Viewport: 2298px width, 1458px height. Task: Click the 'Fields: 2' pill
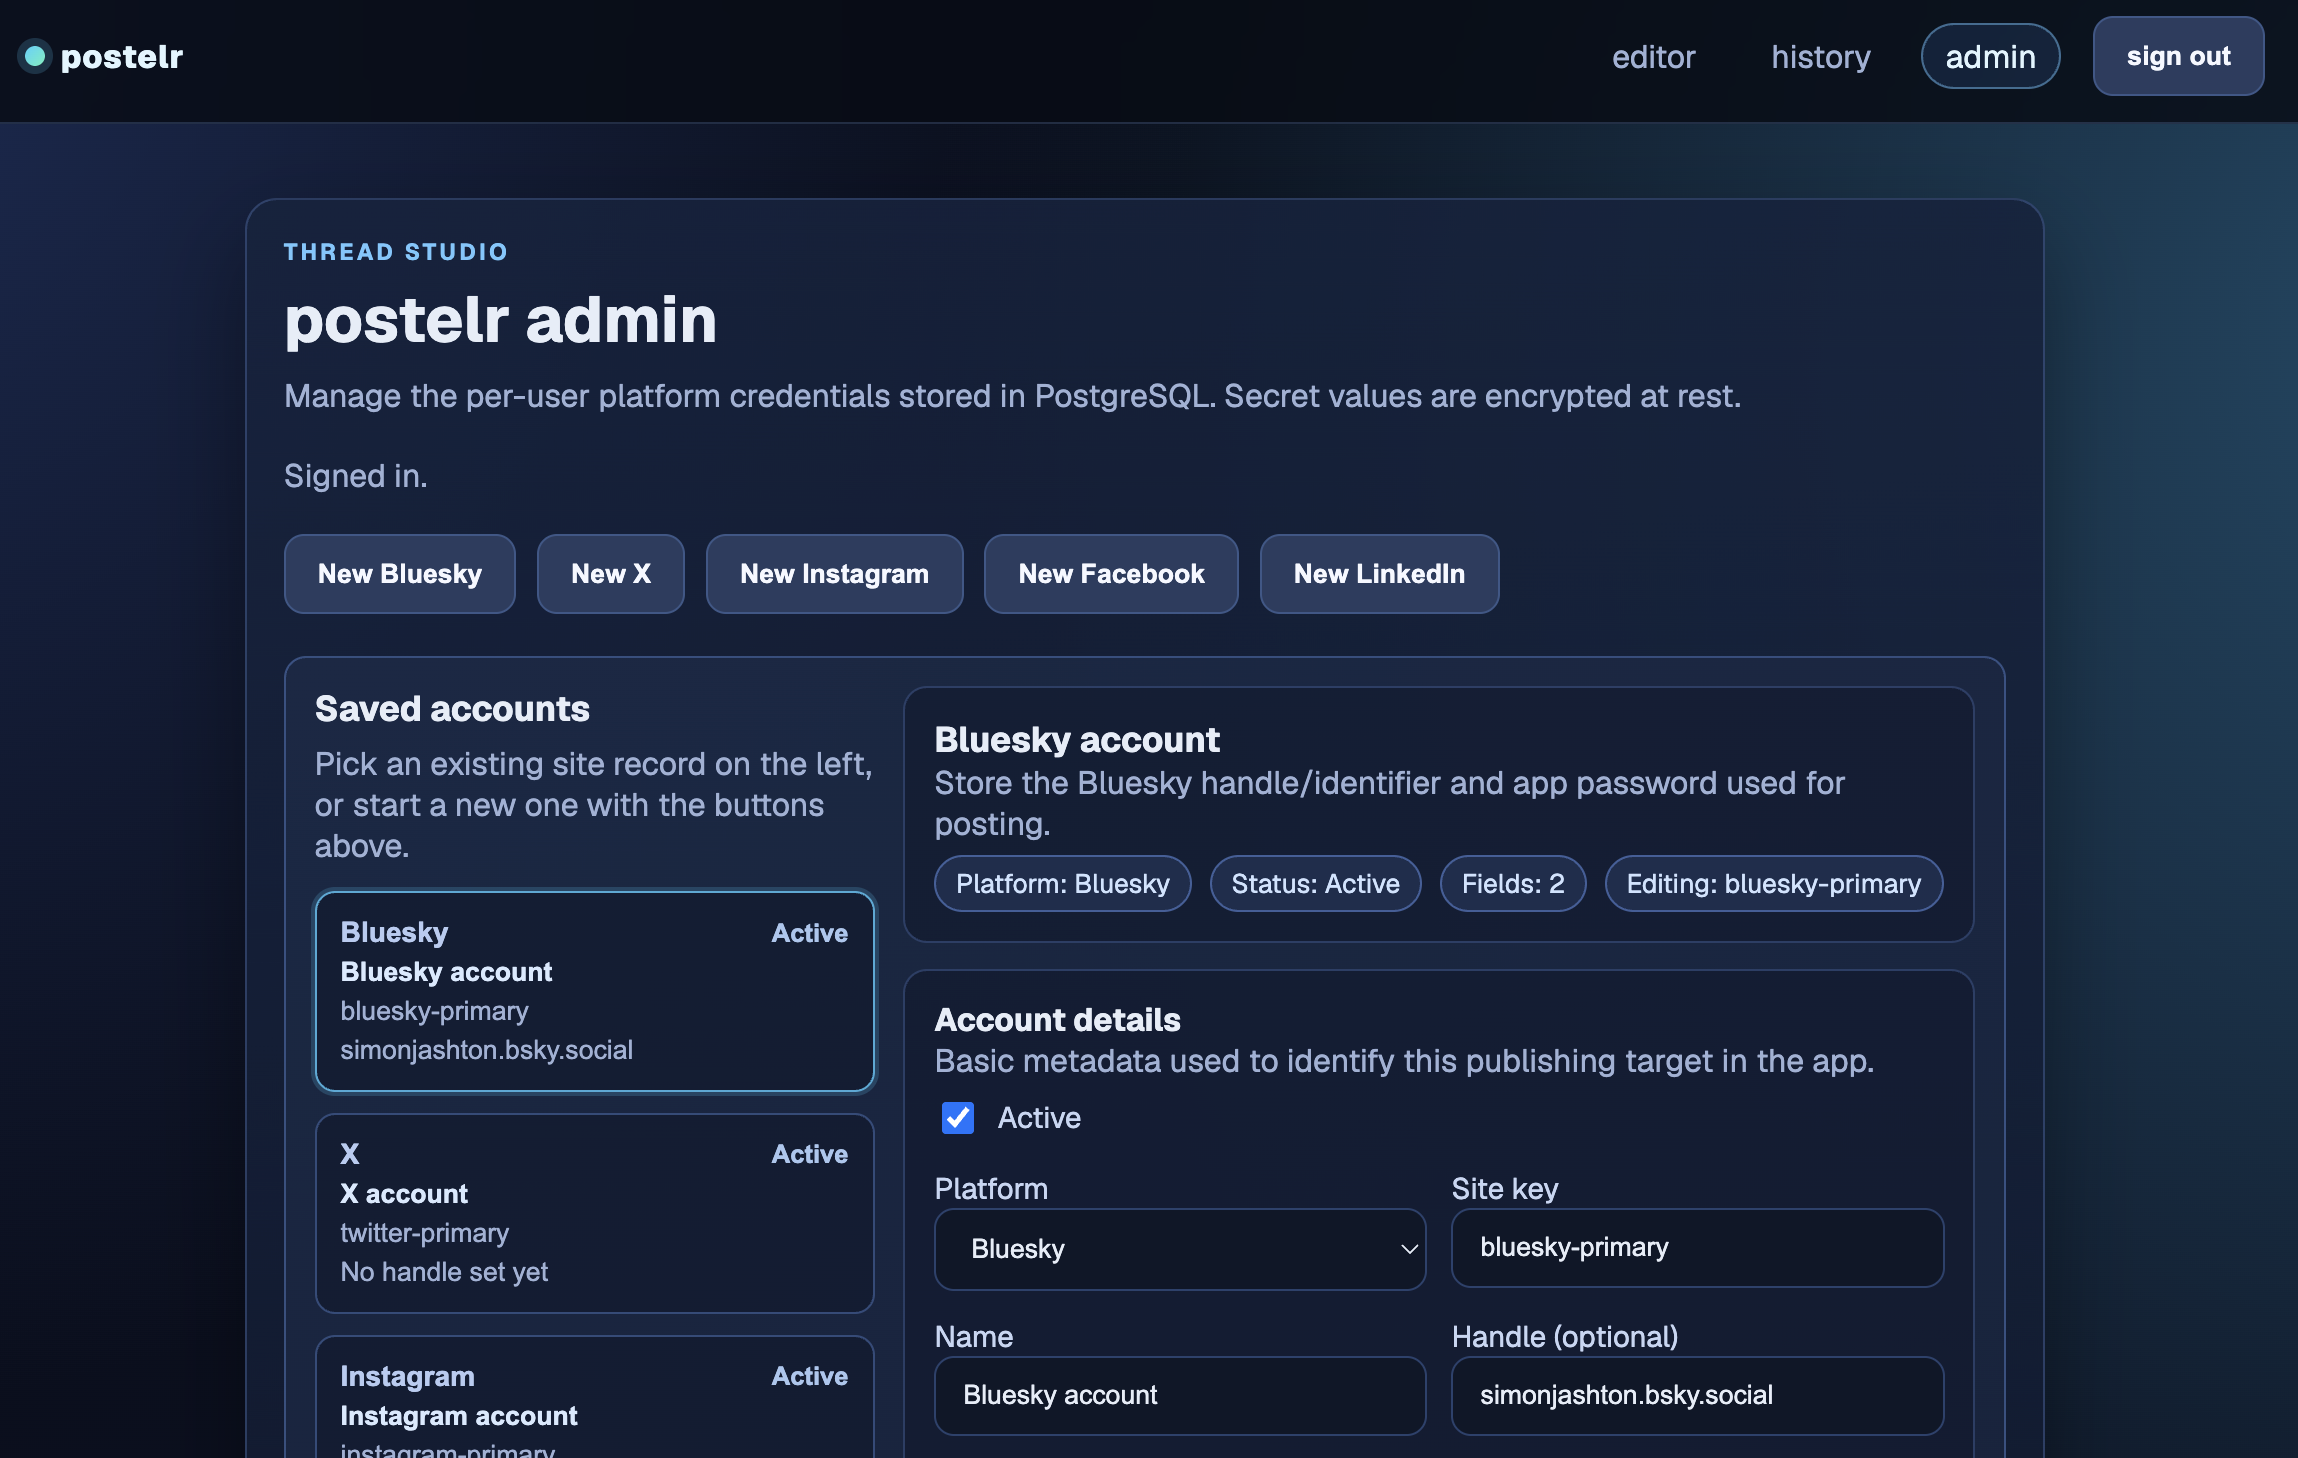coord(1513,884)
